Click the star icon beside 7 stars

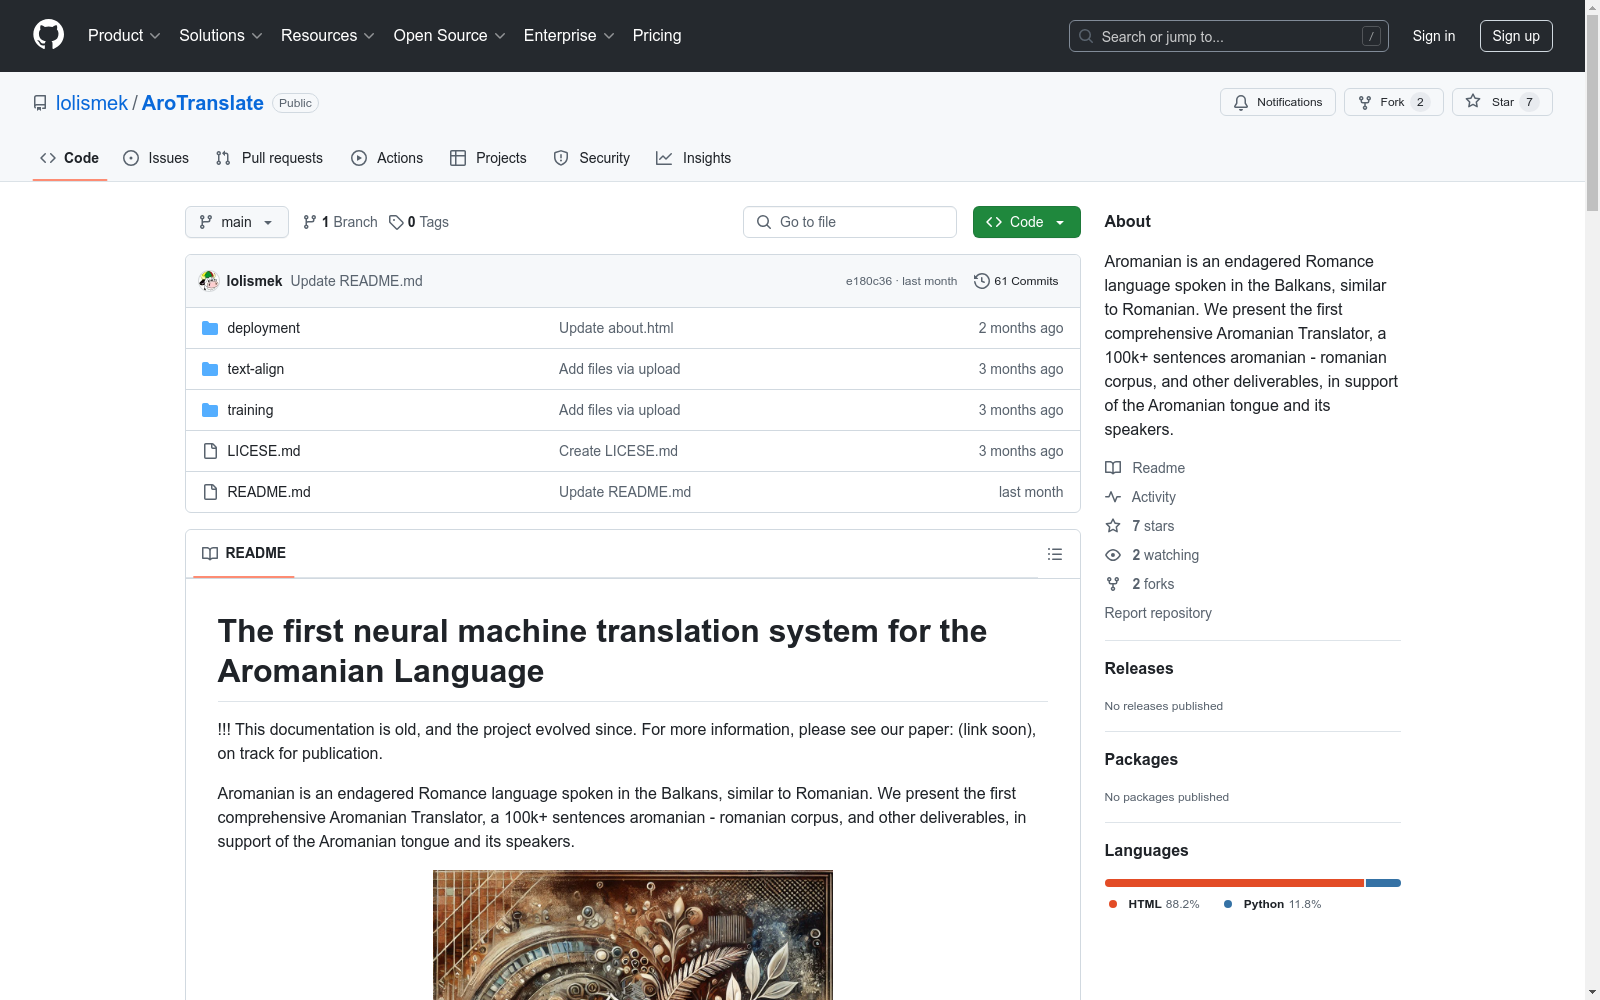click(1113, 526)
